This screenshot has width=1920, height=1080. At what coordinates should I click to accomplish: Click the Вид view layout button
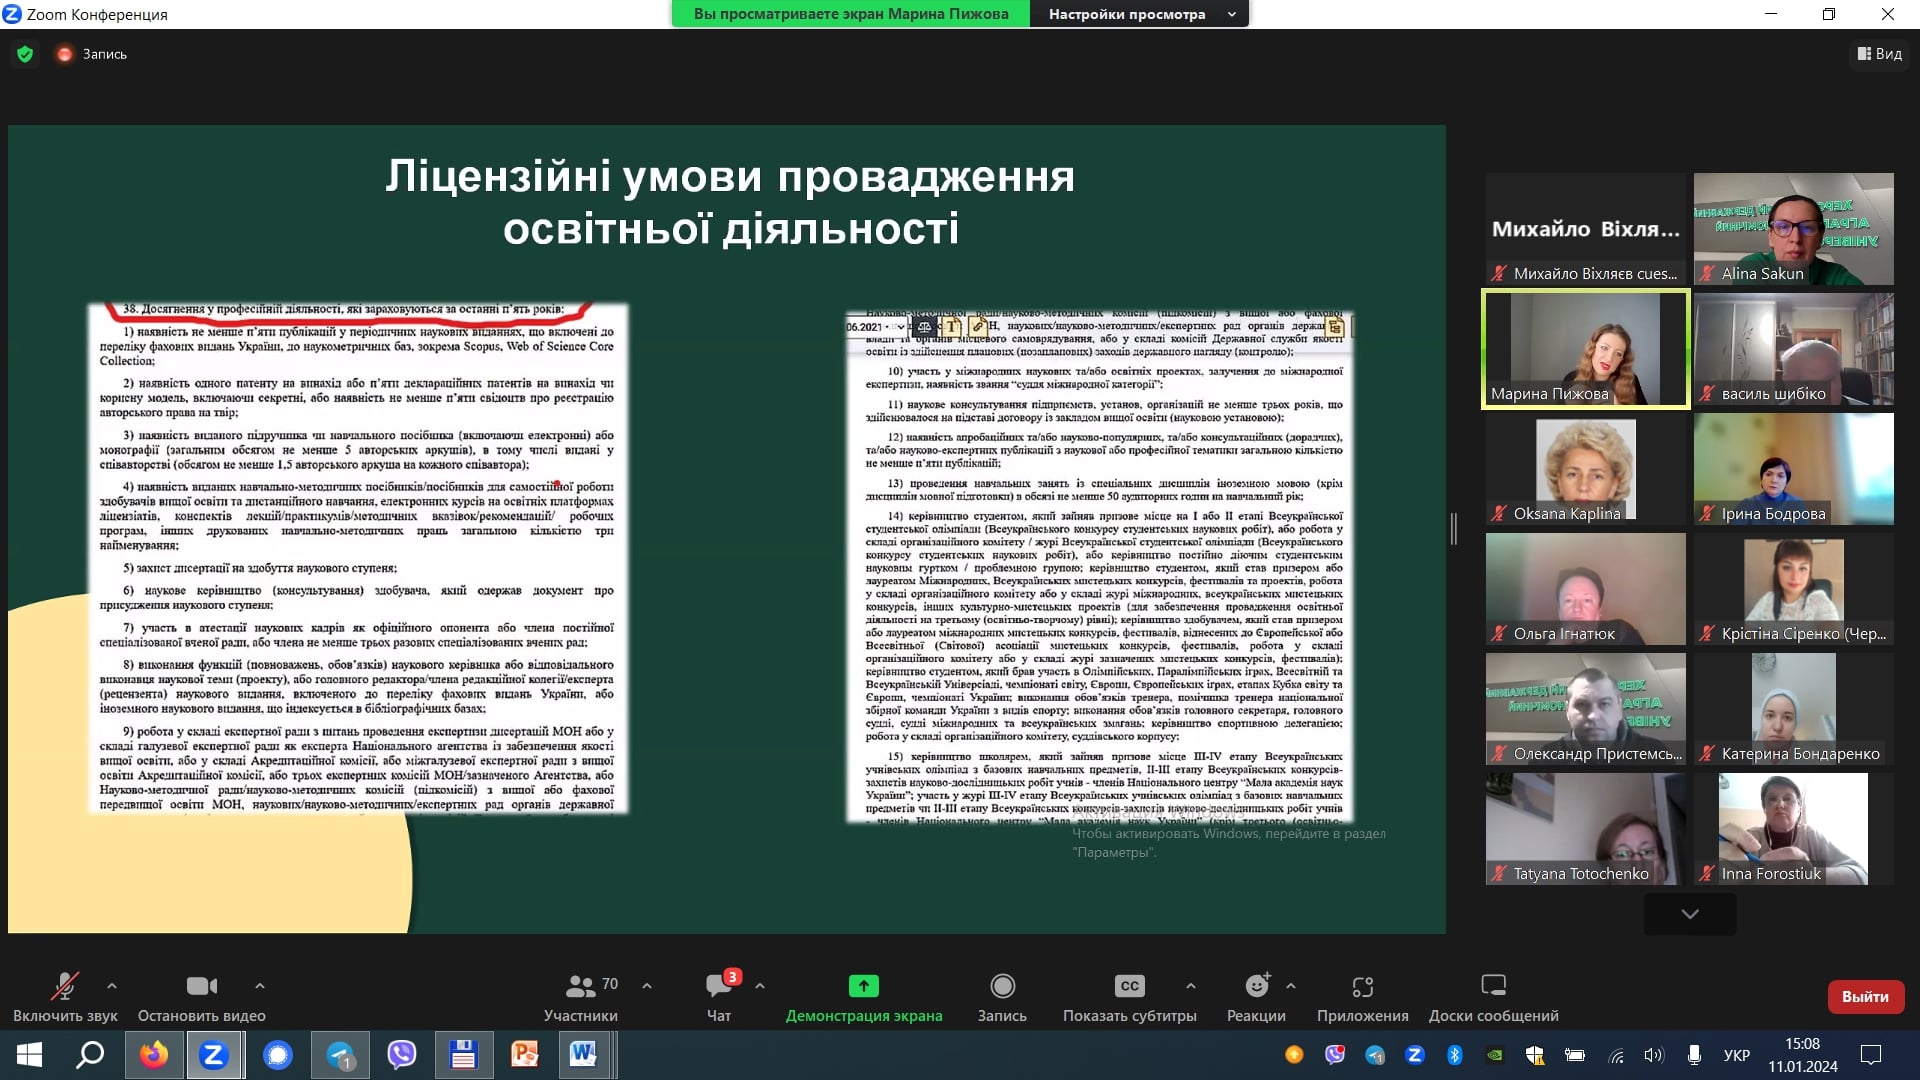point(1880,54)
